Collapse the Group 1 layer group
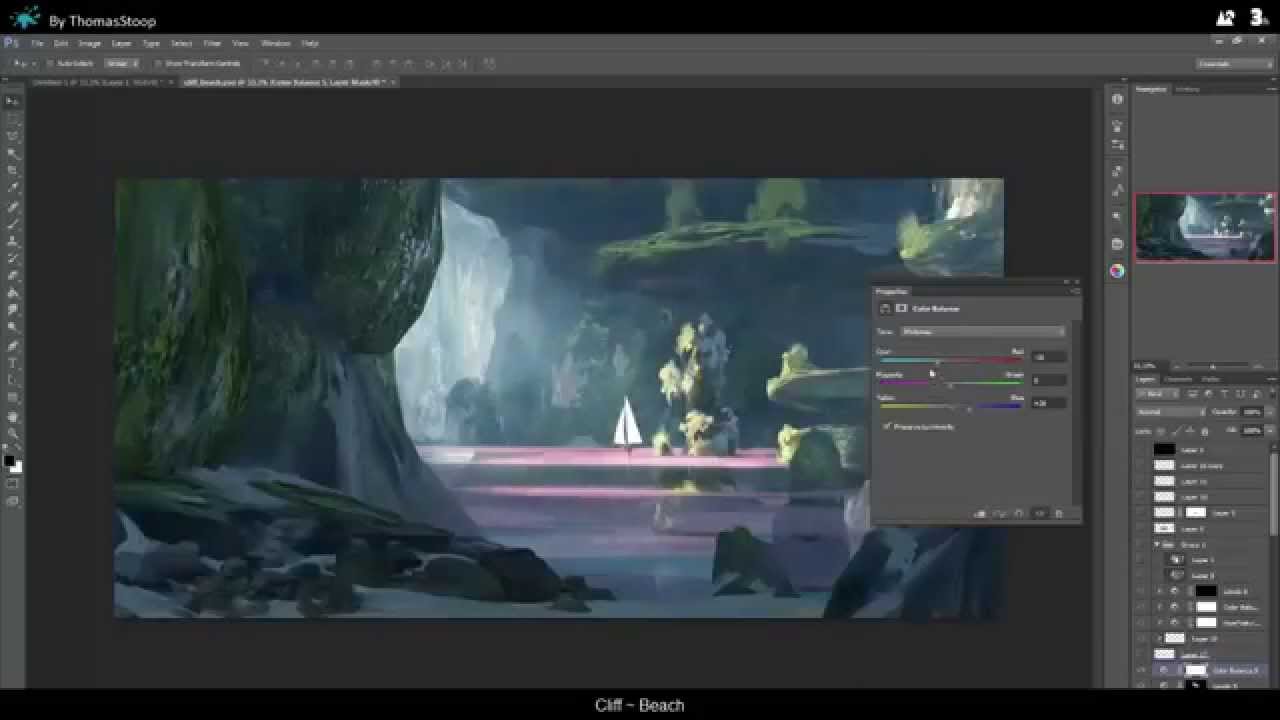Screen dimensions: 1280x720 (x=1158, y=545)
